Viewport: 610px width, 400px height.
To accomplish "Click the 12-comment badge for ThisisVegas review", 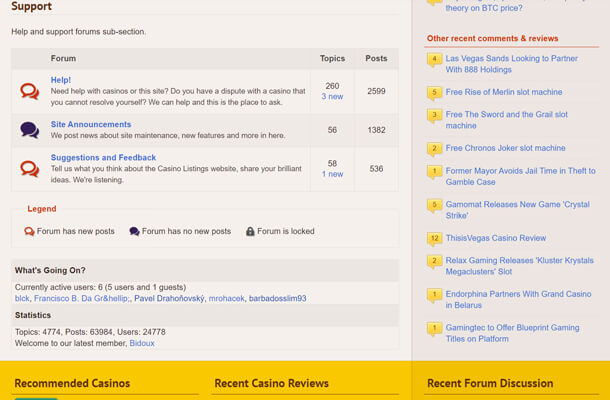I will click(x=435, y=239).
